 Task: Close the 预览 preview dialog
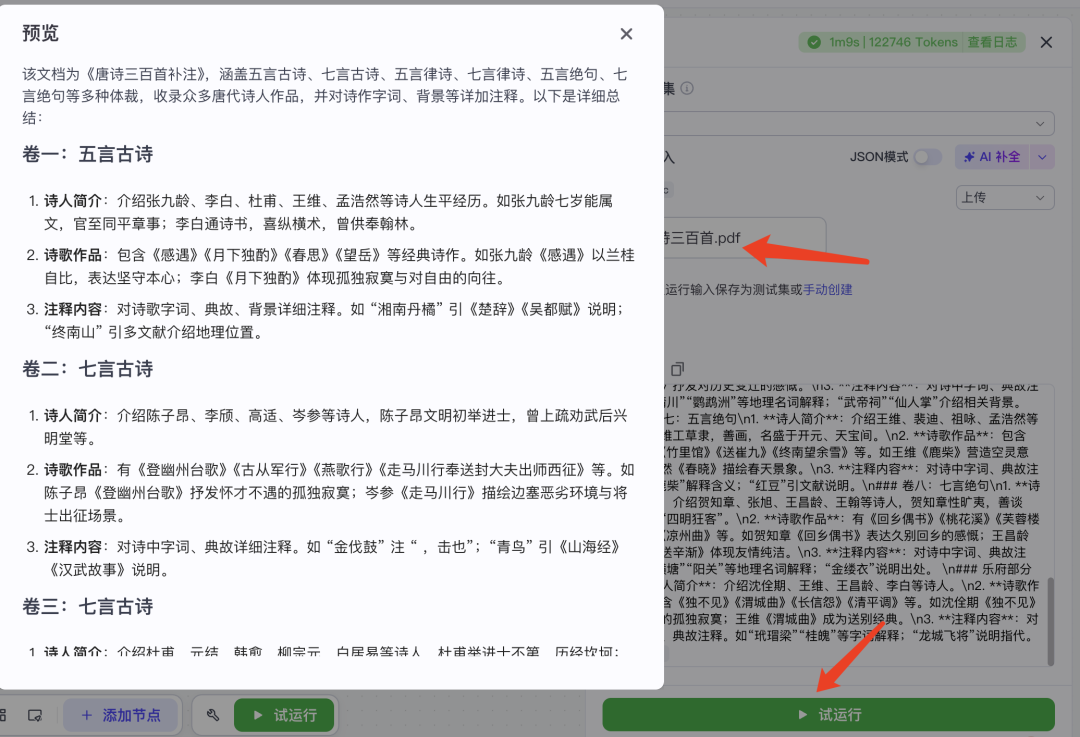[626, 33]
